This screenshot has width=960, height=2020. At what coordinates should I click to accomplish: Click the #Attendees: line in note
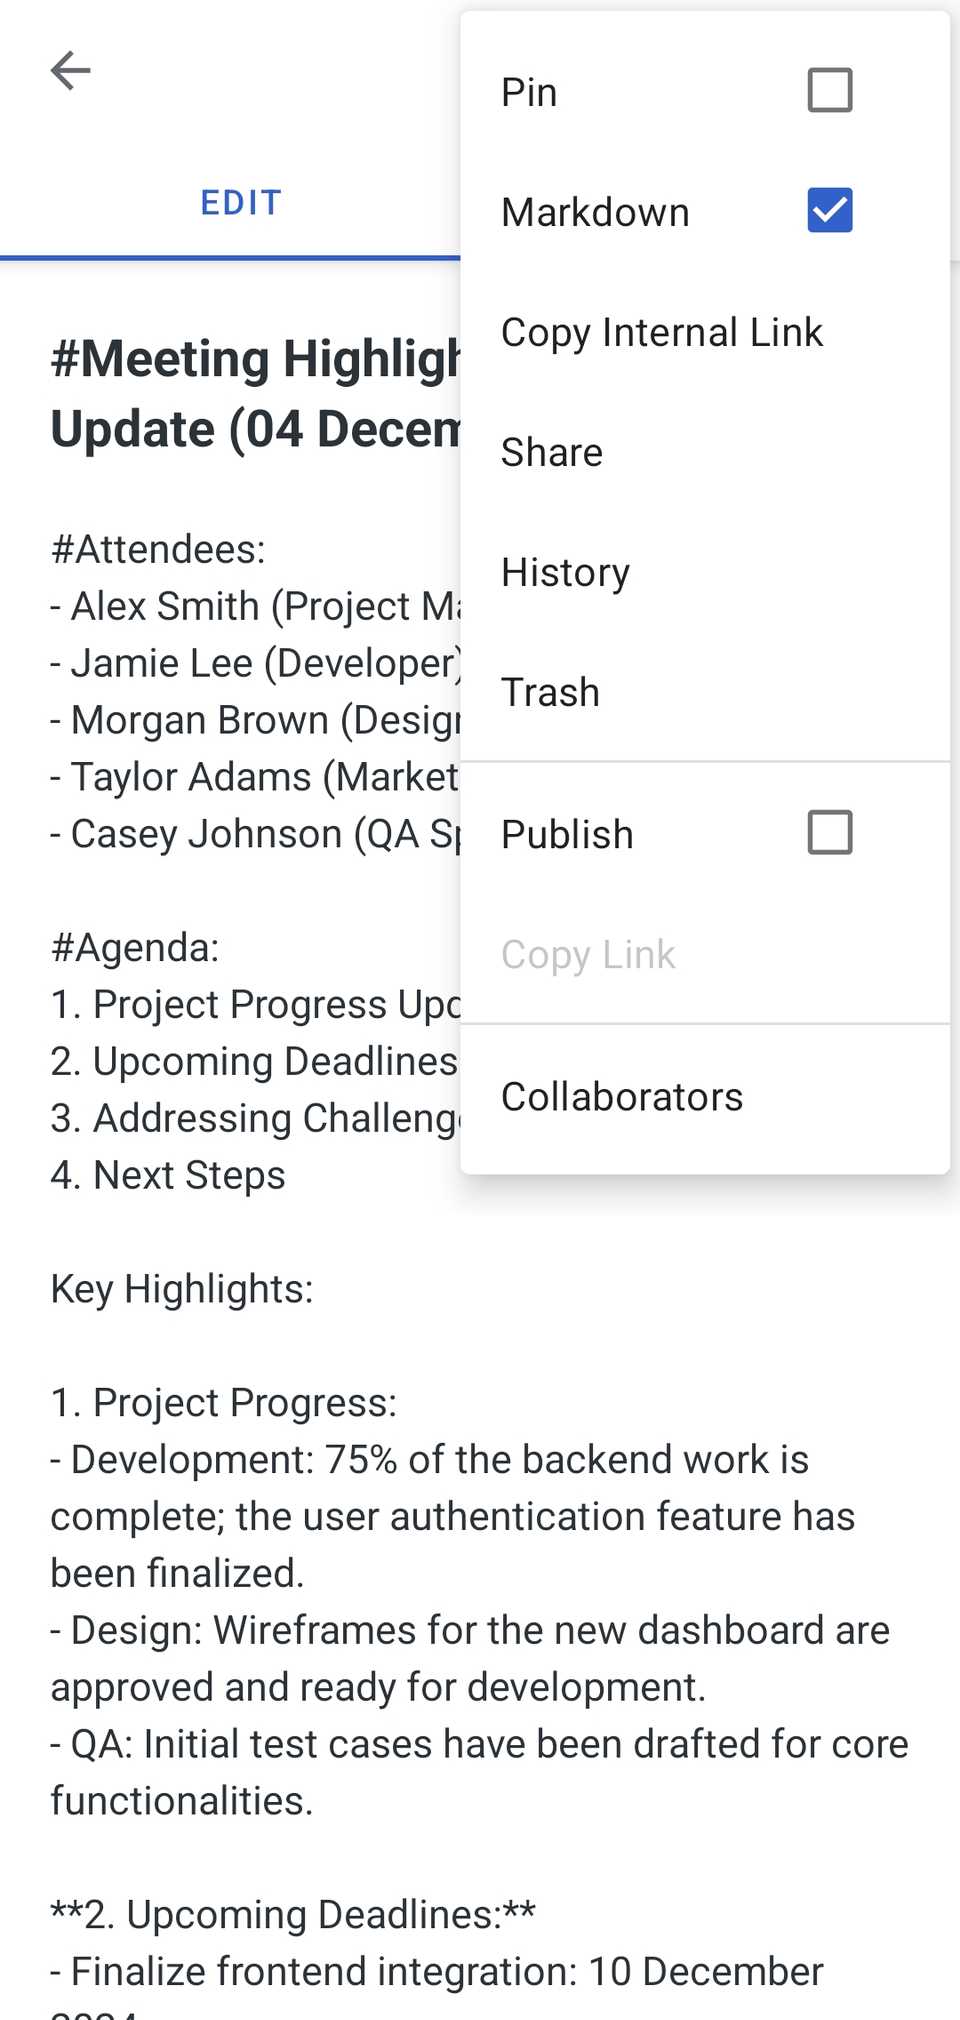click(x=158, y=549)
